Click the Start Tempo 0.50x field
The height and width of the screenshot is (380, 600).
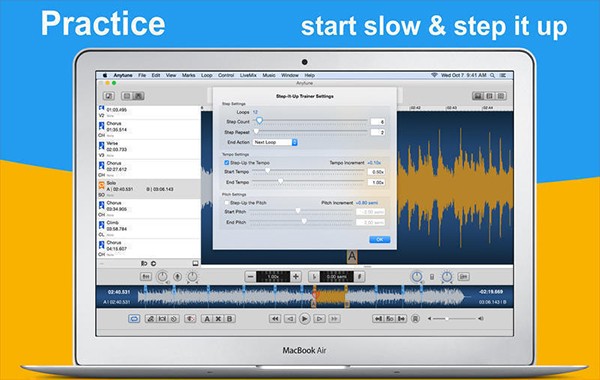pos(376,172)
